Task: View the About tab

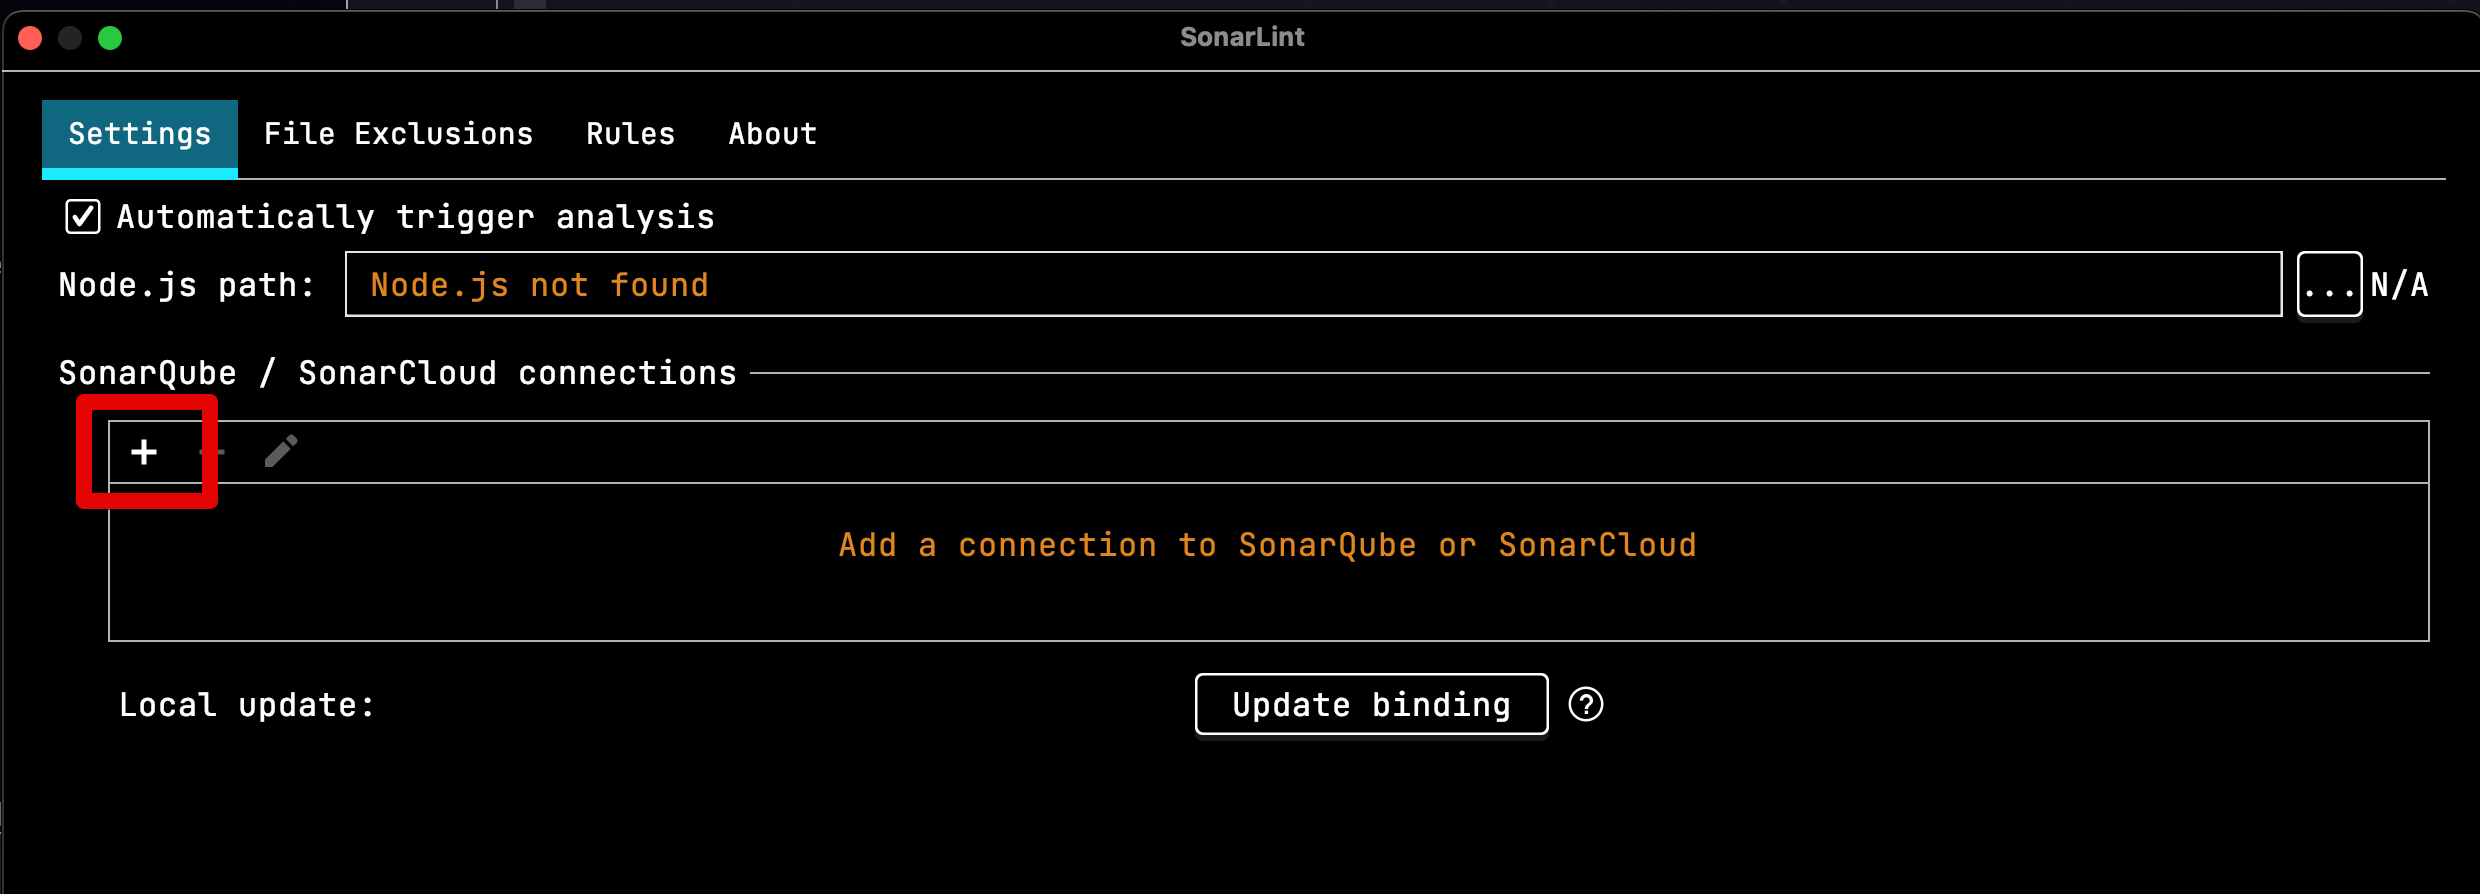Action: tap(772, 134)
